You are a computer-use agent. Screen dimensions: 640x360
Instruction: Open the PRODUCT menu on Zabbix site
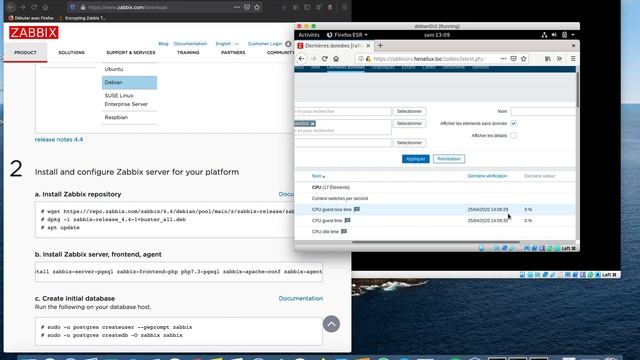25,53
